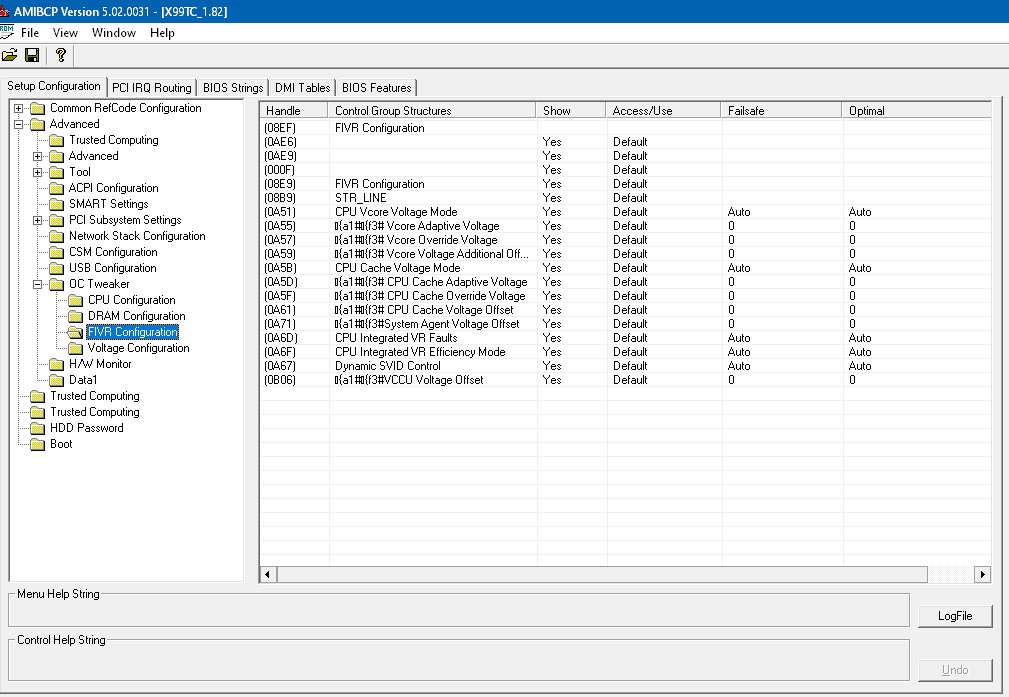Switch to the PCI IRQ Routing tab

152,88
